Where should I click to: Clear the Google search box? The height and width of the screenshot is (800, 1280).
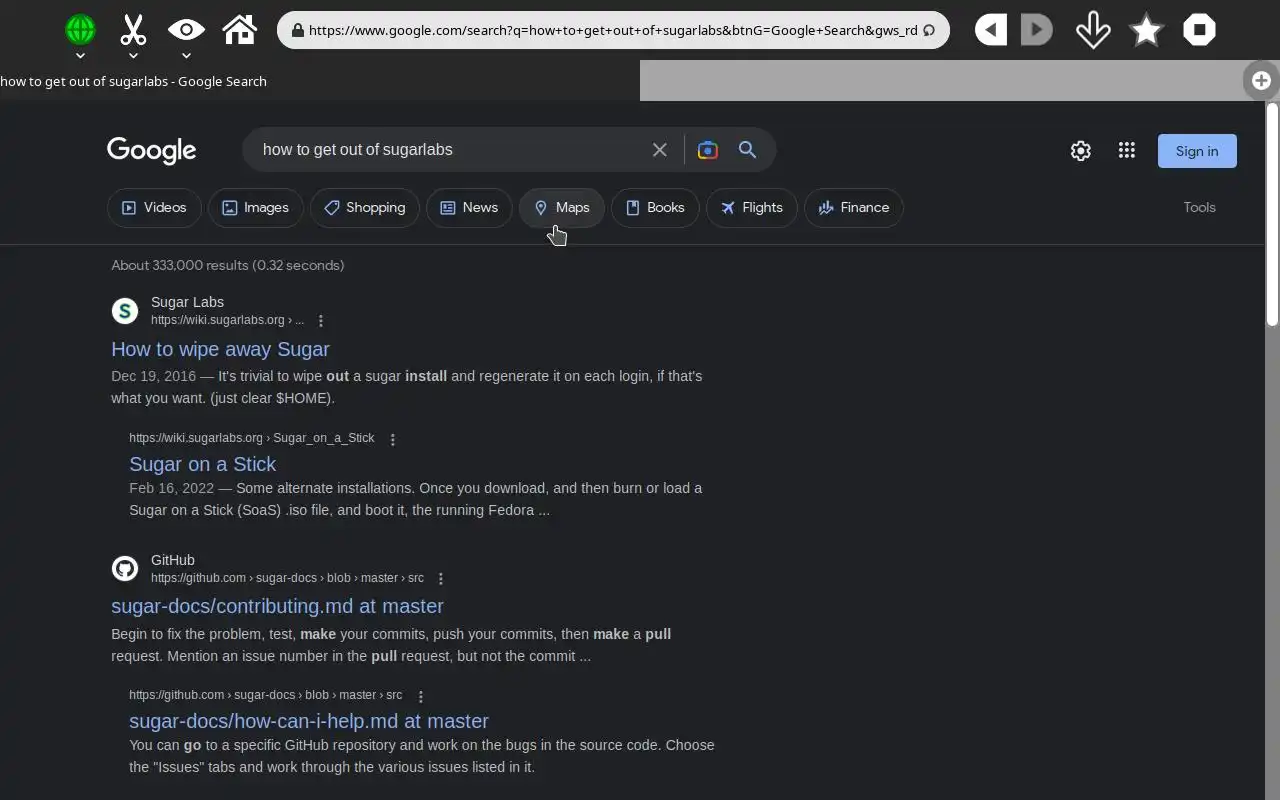pos(660,150)
